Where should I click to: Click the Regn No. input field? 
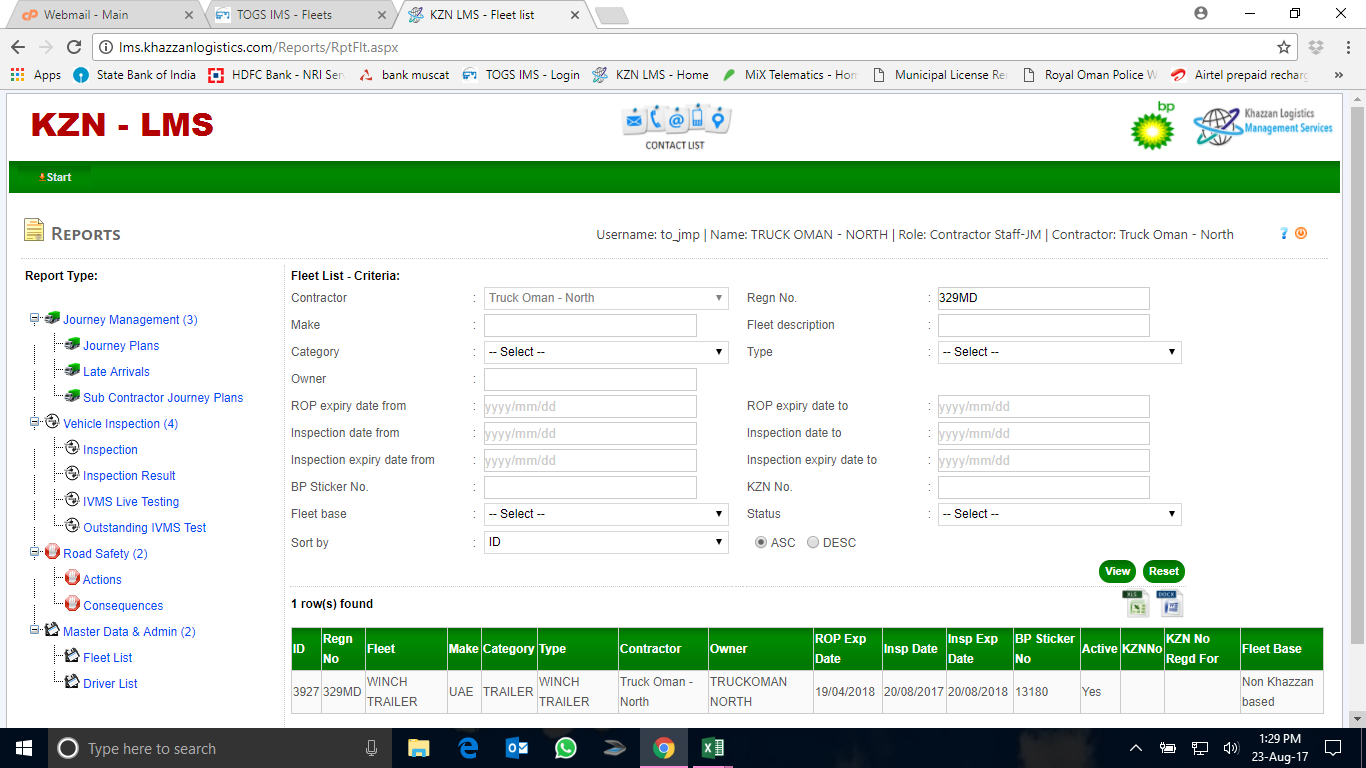pos(1043,298)
